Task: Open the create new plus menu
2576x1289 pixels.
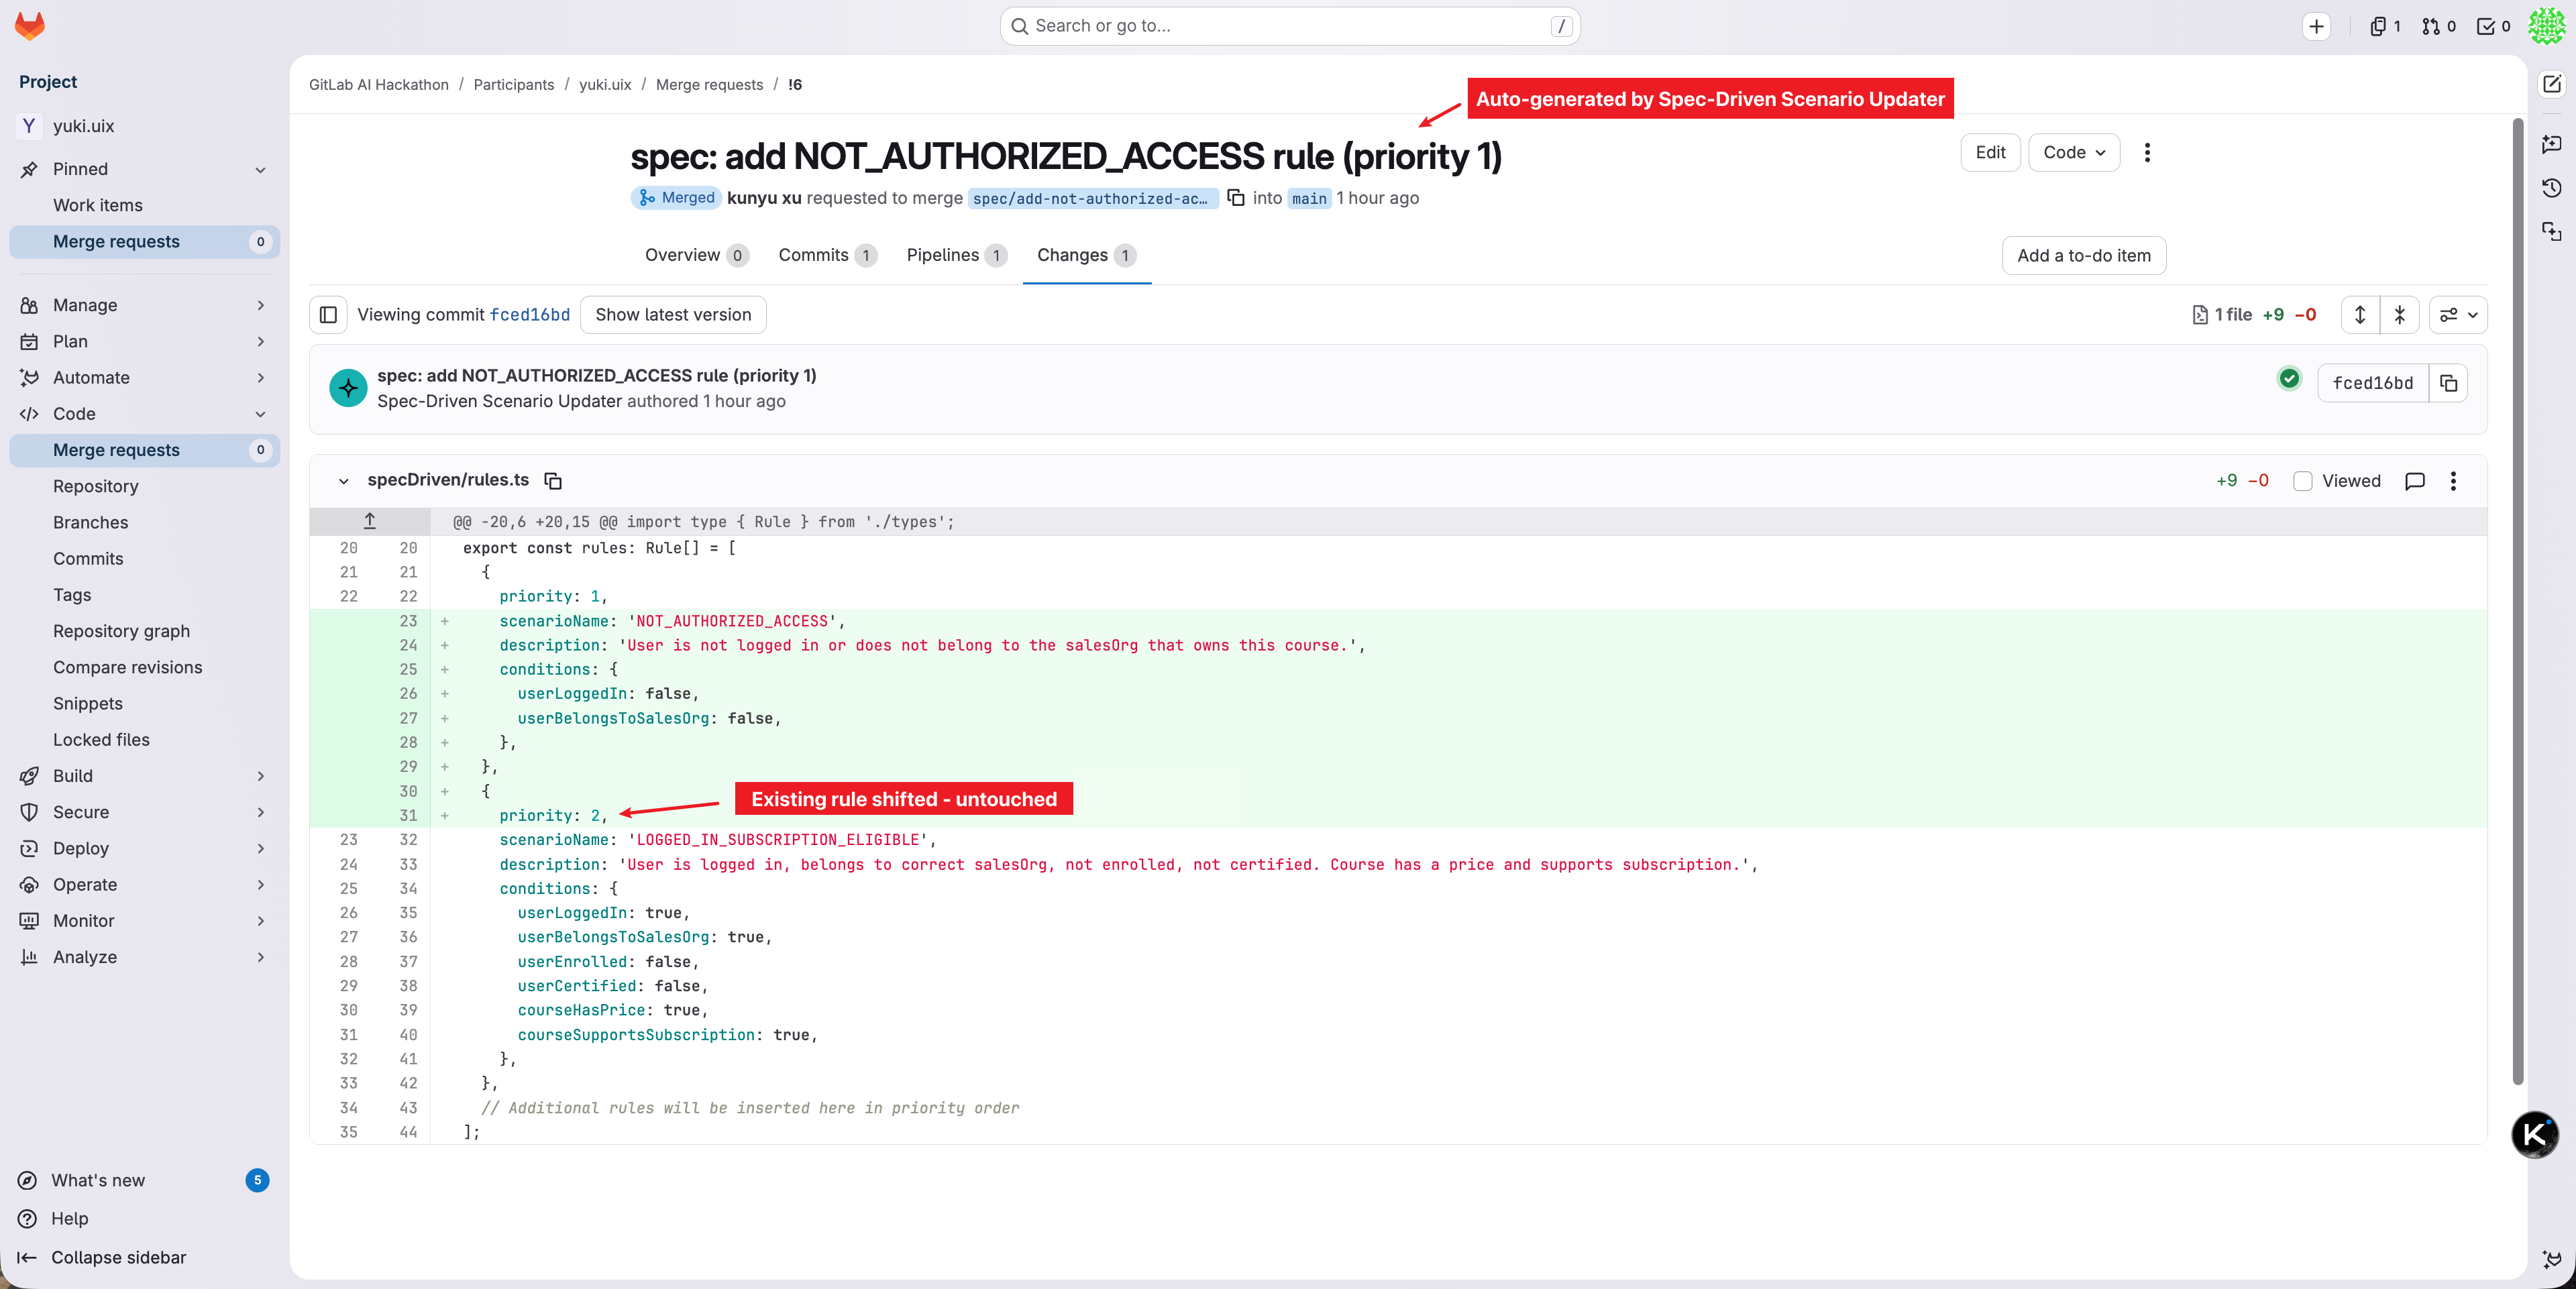Action: pyautogui.click(x=2316, y=26)
